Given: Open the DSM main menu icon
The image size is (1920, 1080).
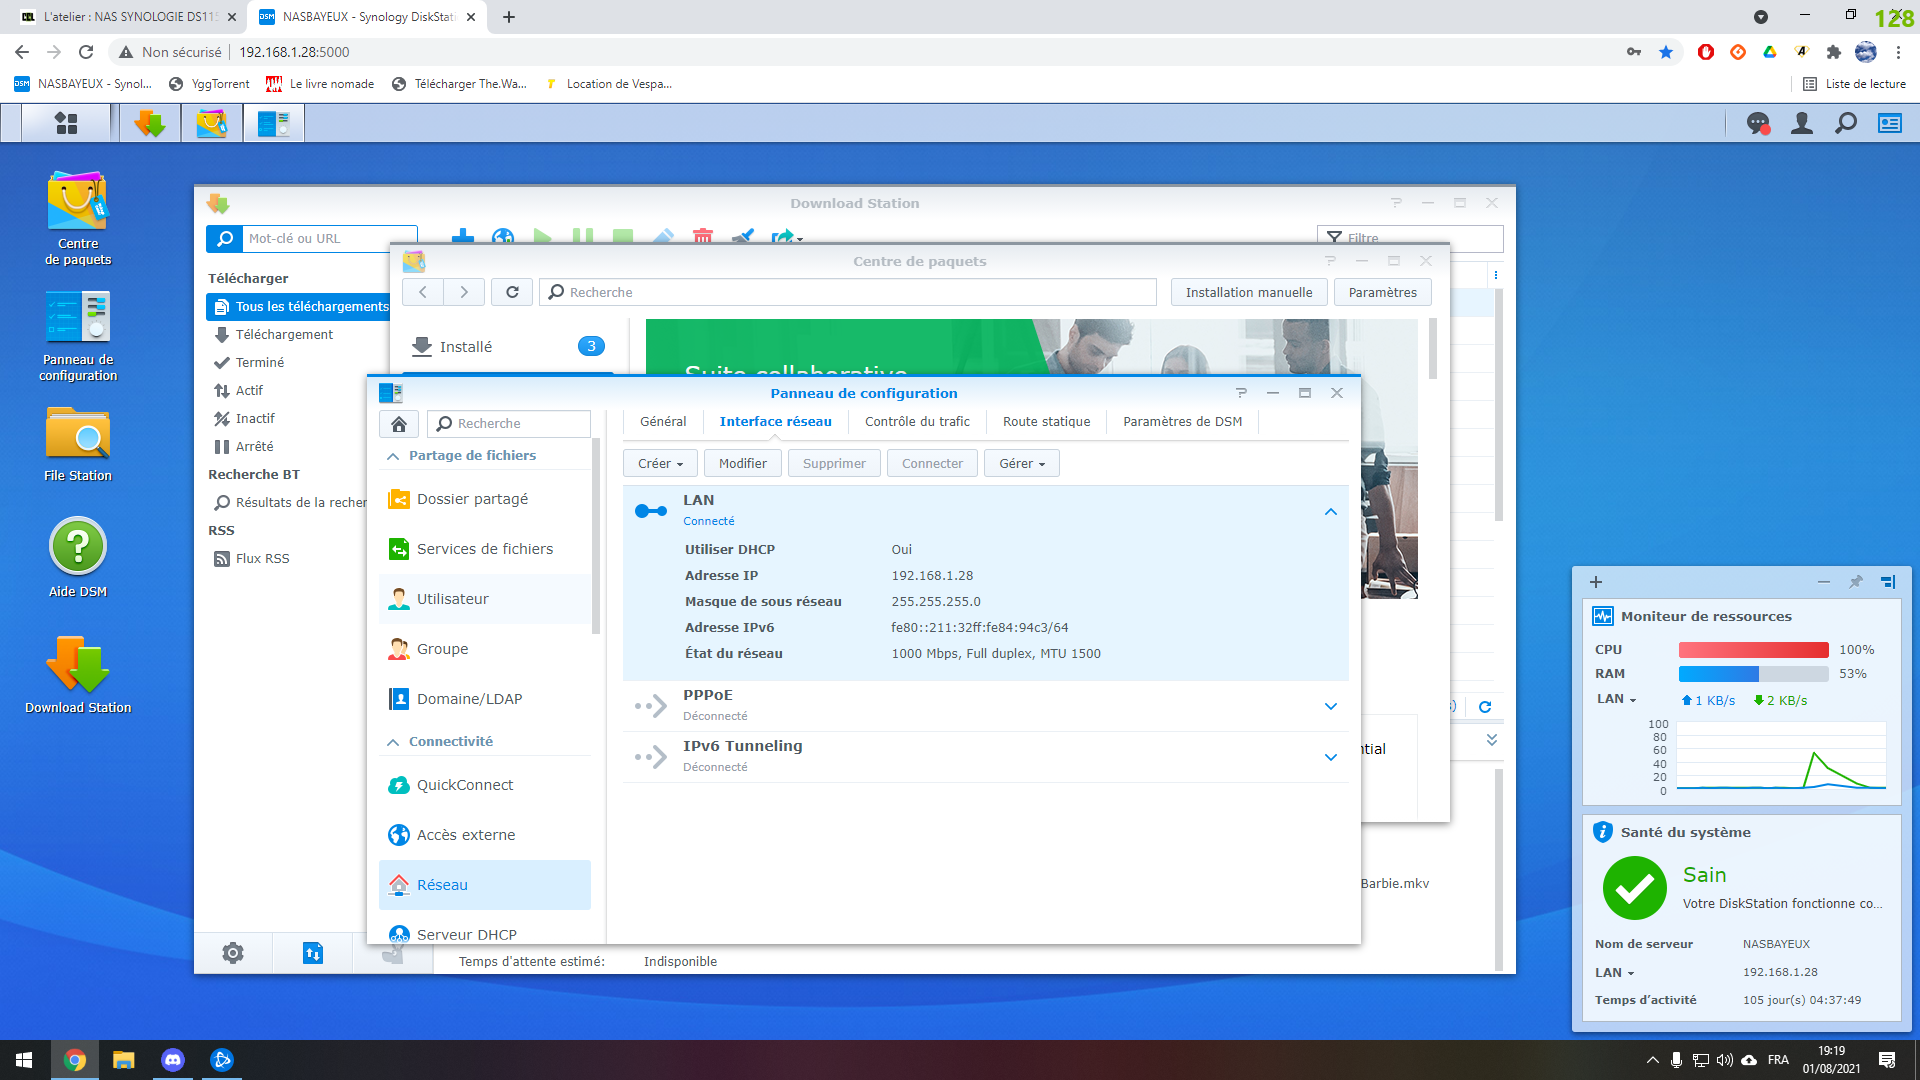Looking at the screenshot, I should pyautogui.click(x=66, y=123).
